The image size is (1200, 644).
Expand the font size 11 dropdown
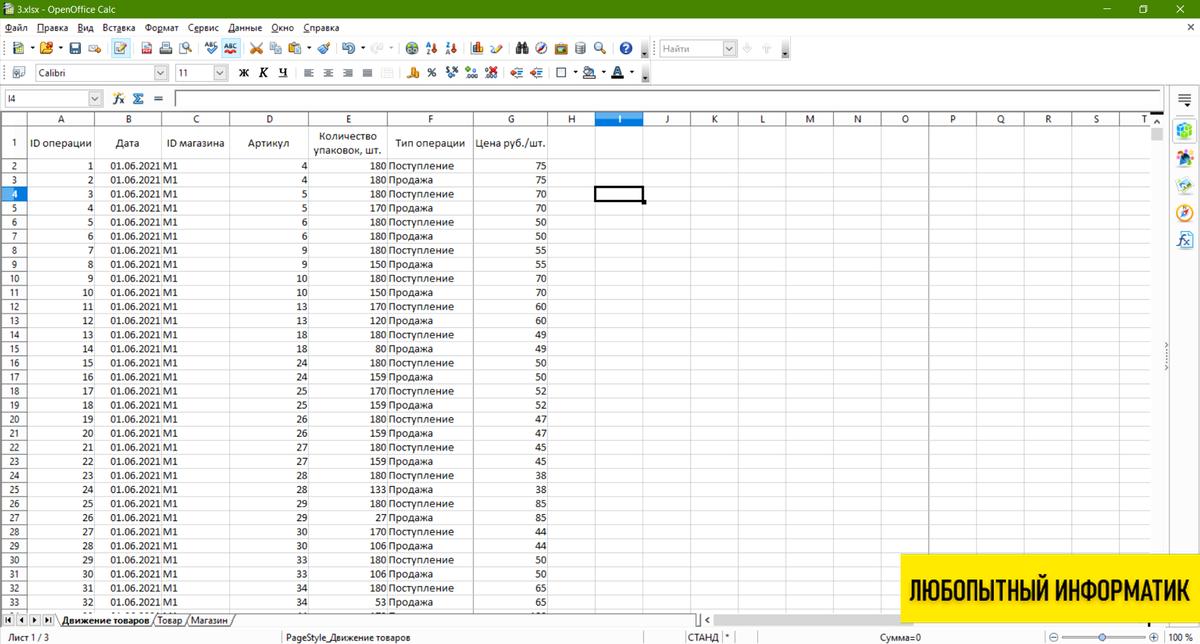pyautogui.click(x=221, y=73)
